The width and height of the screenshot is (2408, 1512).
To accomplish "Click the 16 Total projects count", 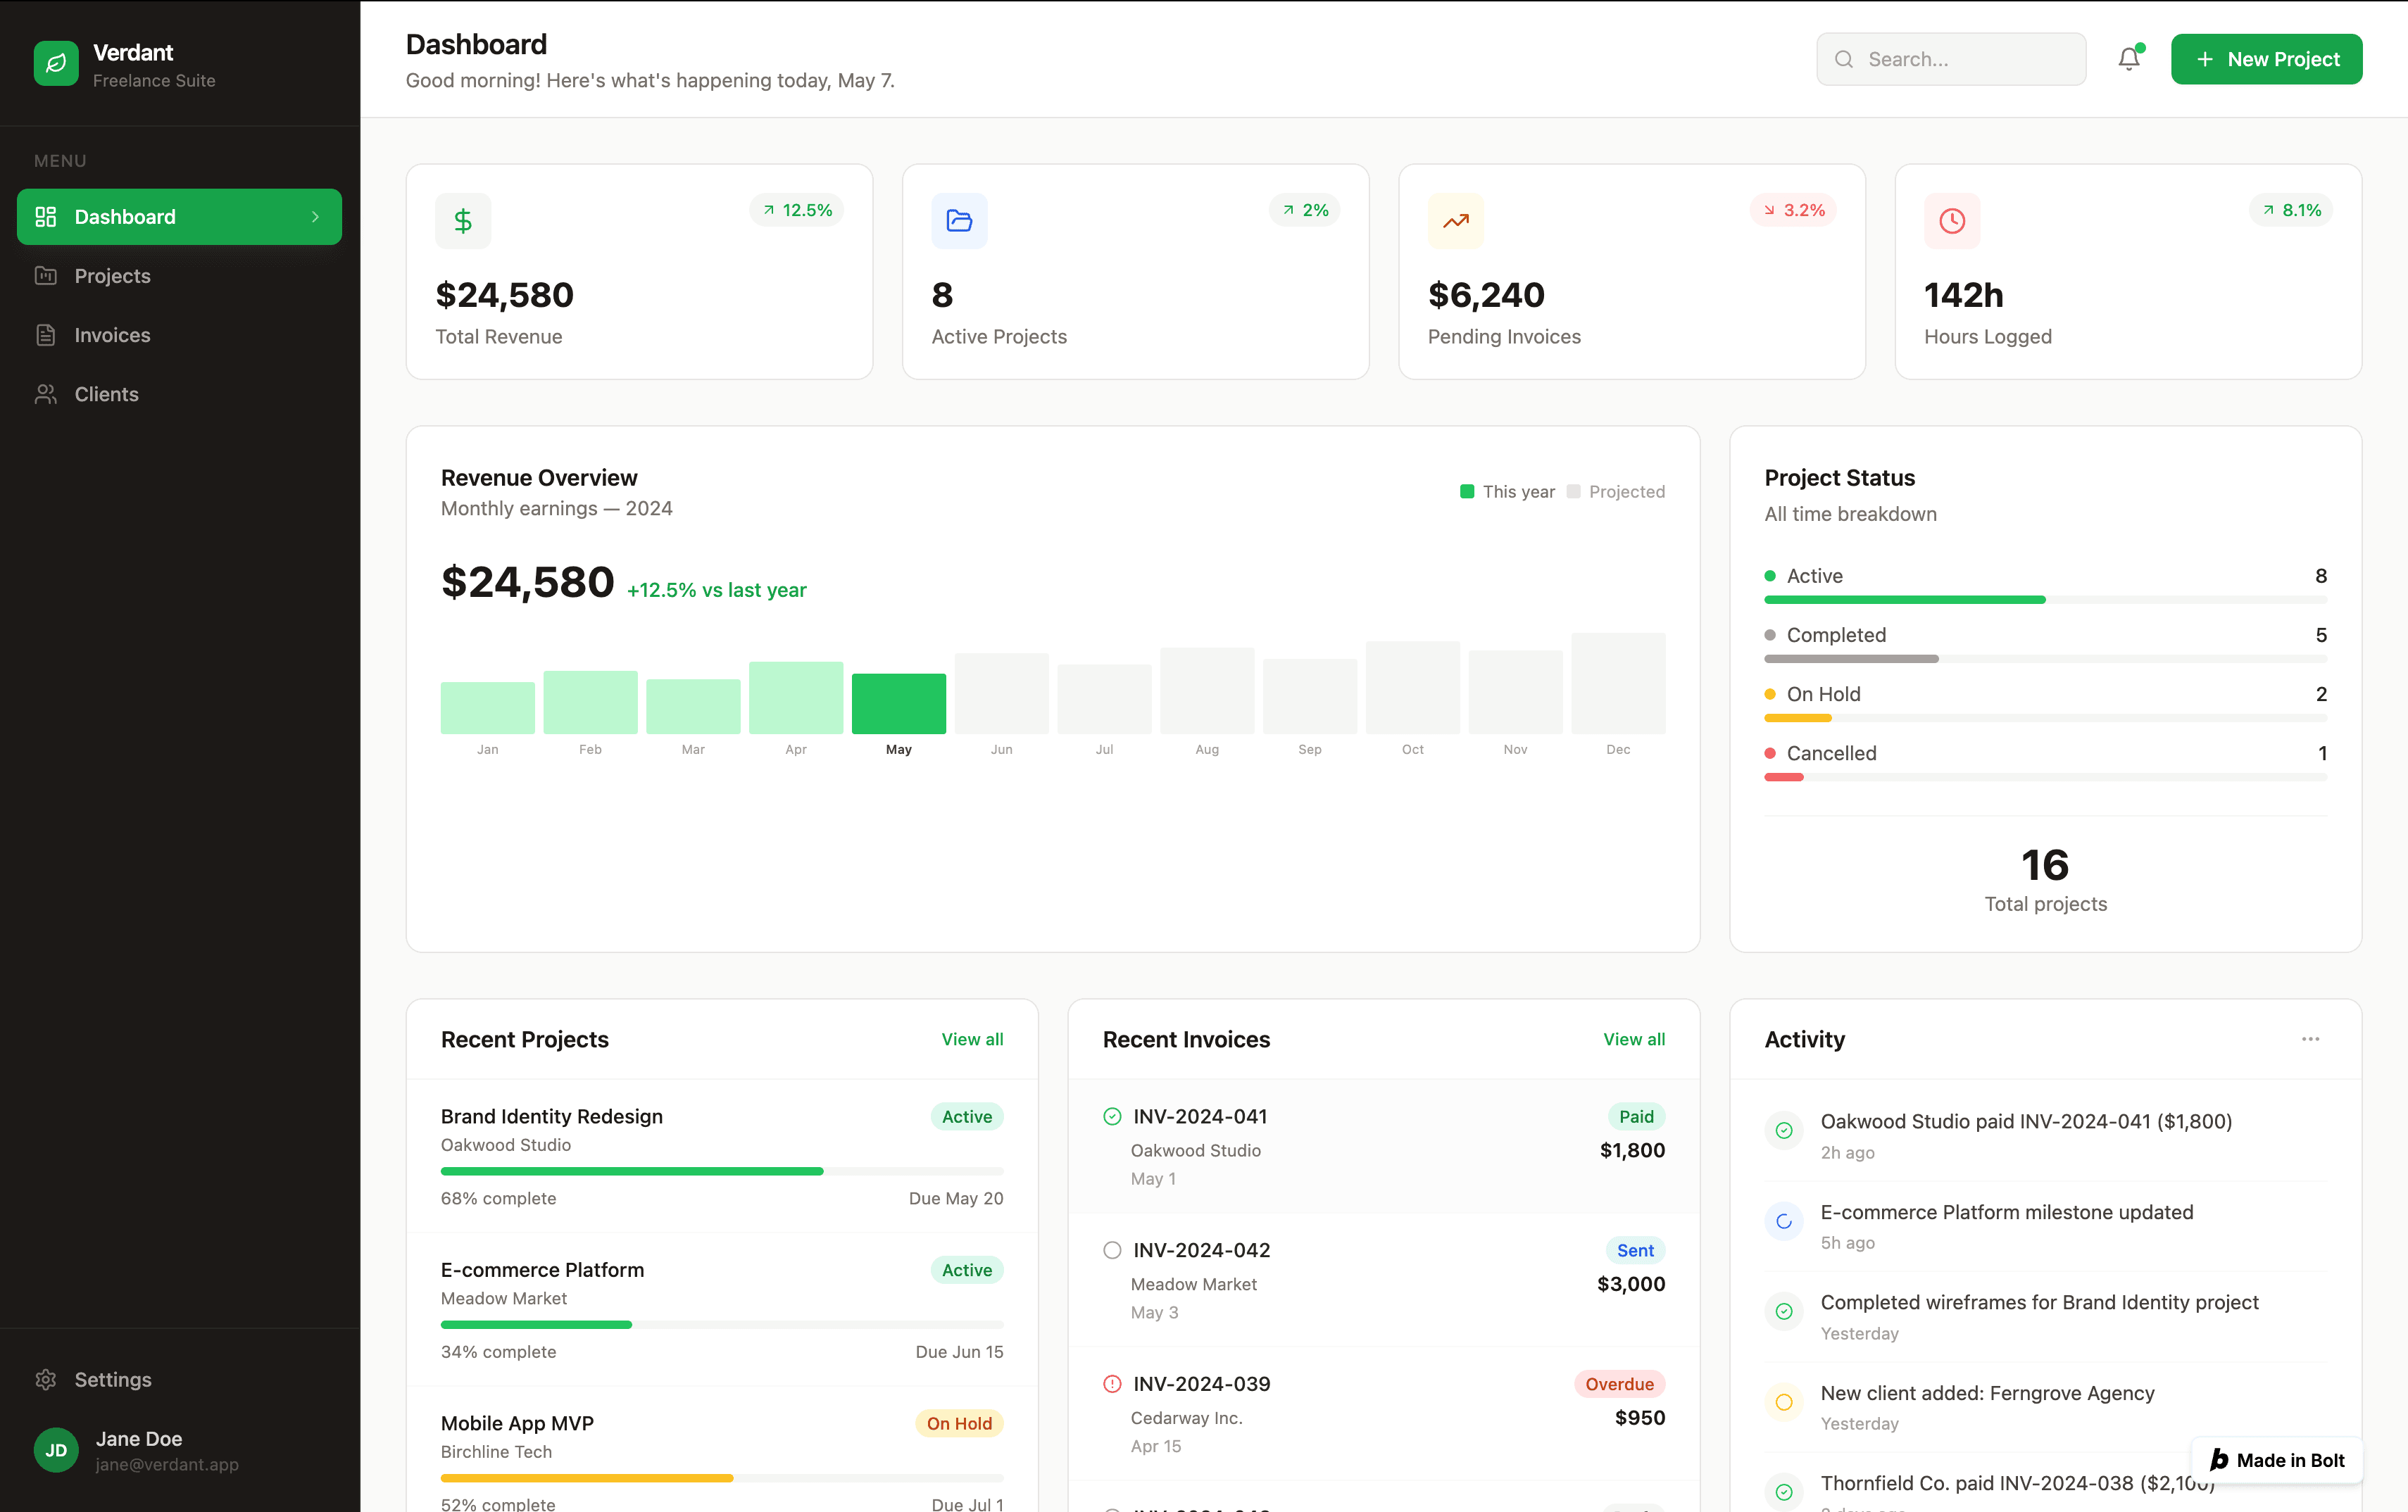I will (x=2045, y=865).
